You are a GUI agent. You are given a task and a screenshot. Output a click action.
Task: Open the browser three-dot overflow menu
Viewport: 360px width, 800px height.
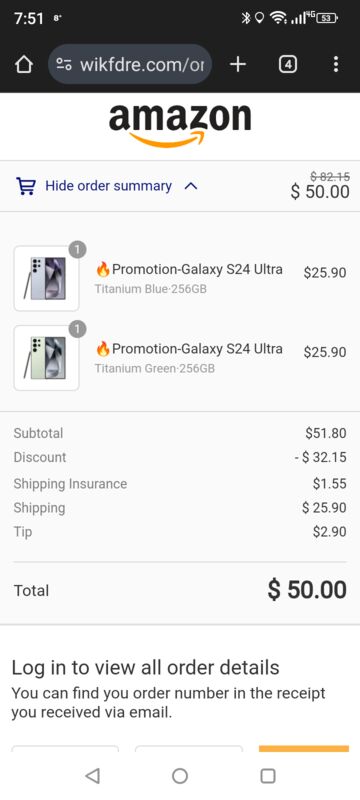[x=336, y=64]
